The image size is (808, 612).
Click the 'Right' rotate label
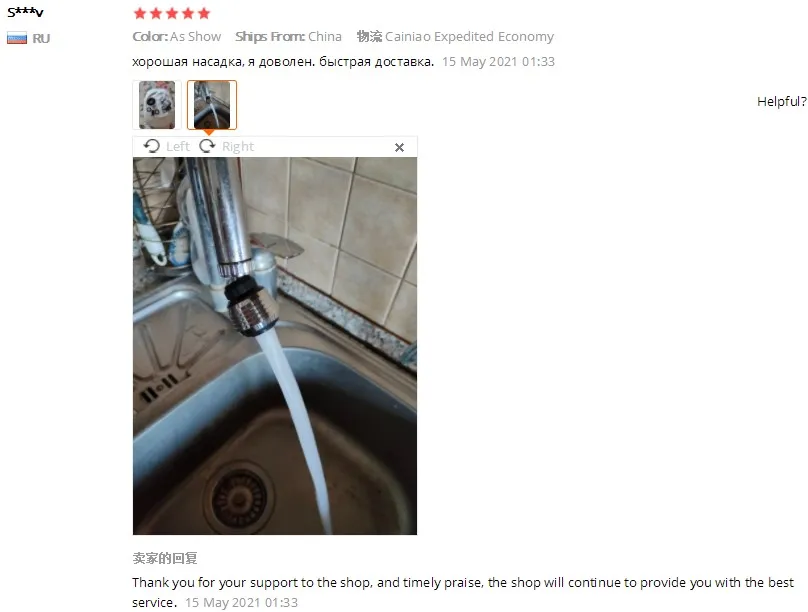(238, 147)
